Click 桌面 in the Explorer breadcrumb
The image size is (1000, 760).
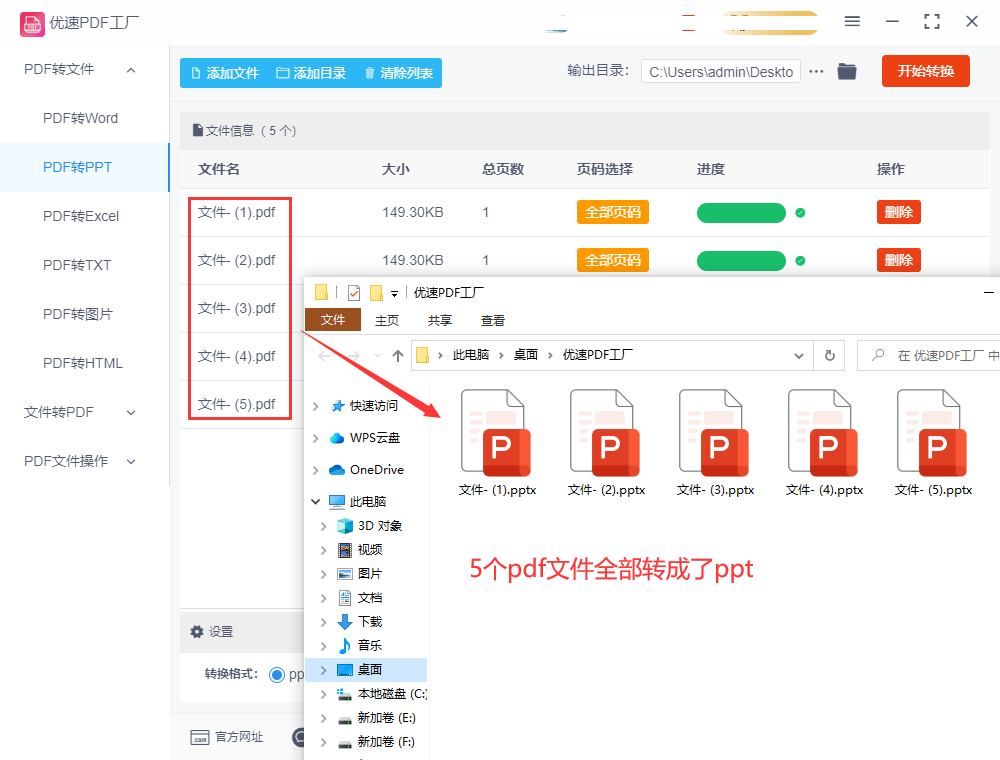pos(526,355)
